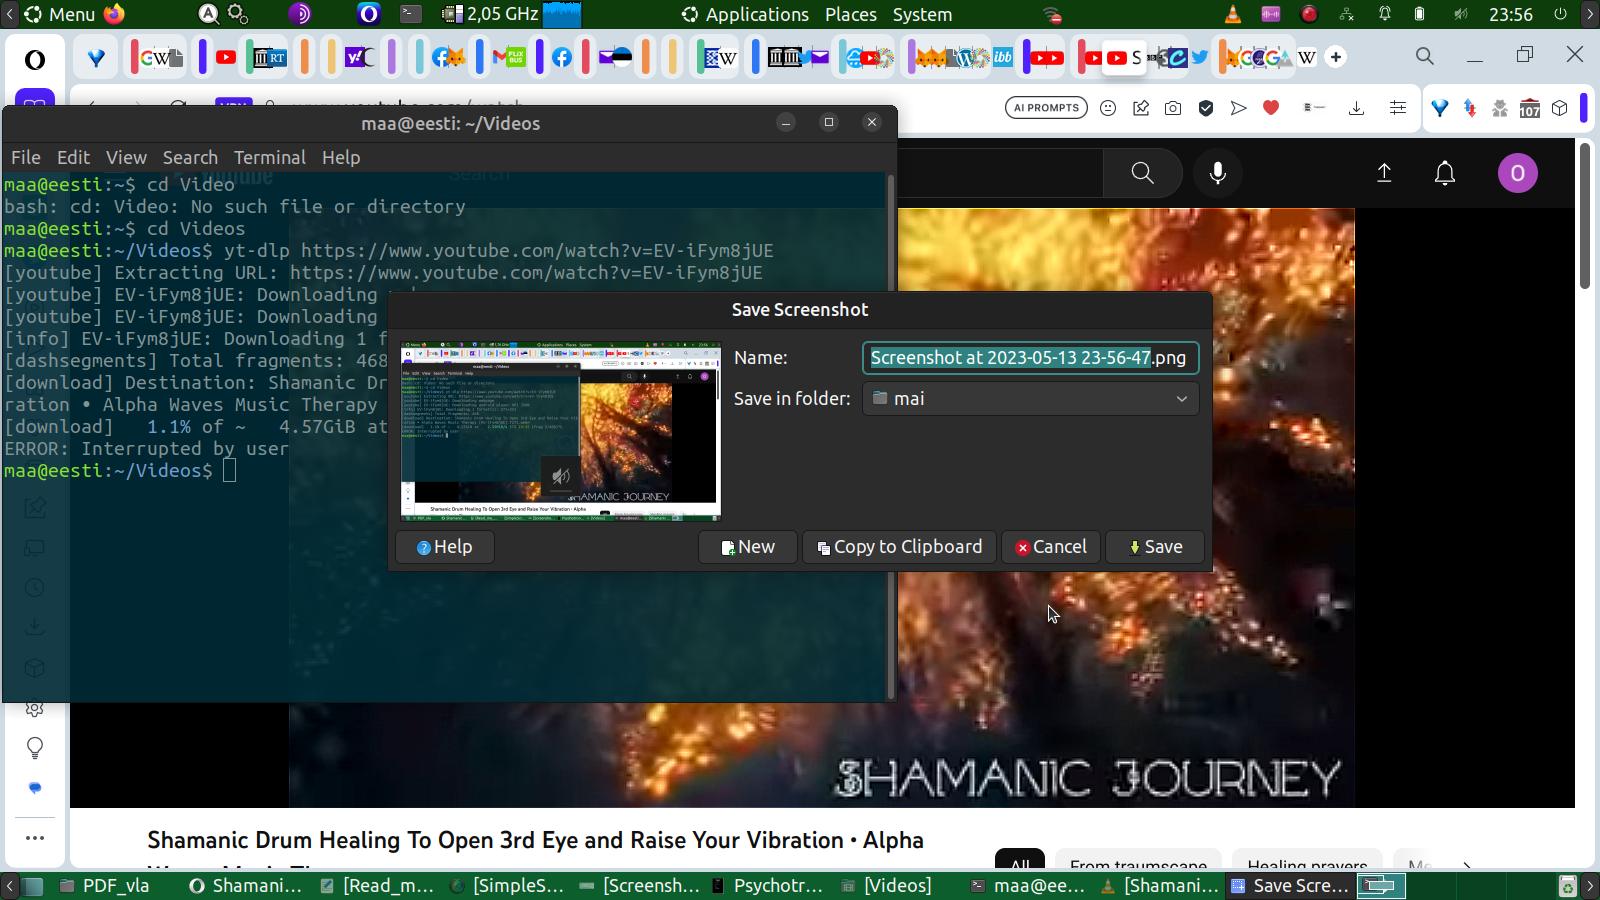Image resolution: width=1600 pixels, height=900 pixels.
Task: Open the terminal Help menu
Action: tap(341, 158)
